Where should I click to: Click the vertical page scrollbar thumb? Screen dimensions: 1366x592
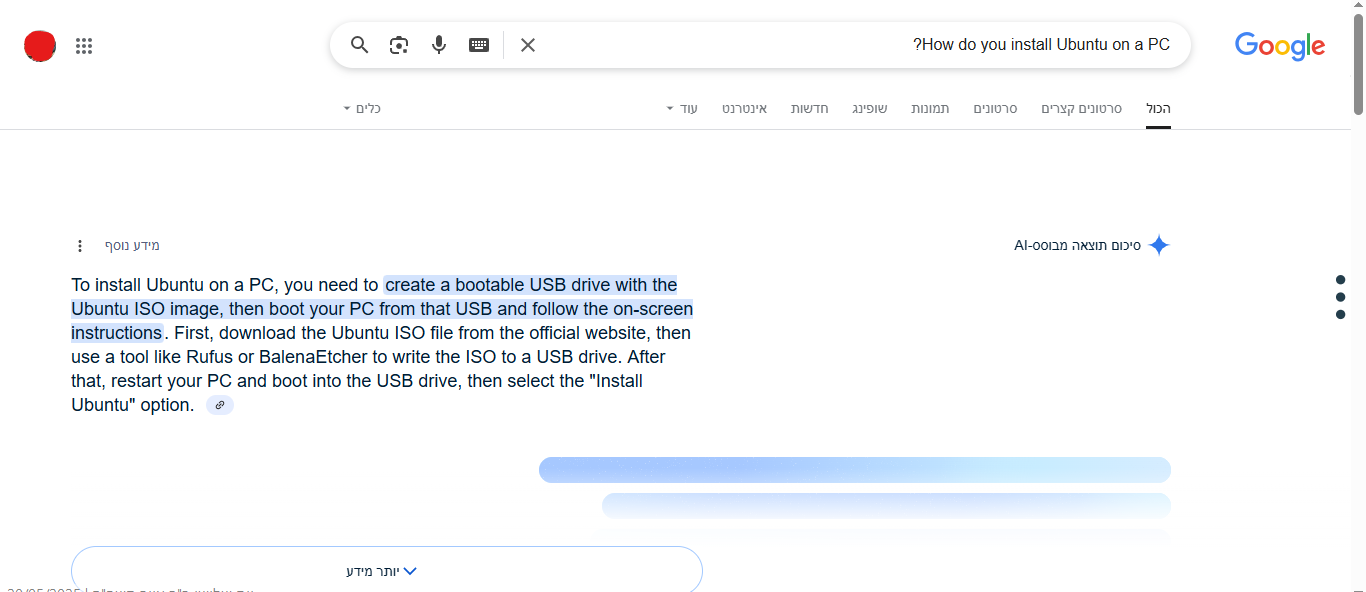(1359, 65)
